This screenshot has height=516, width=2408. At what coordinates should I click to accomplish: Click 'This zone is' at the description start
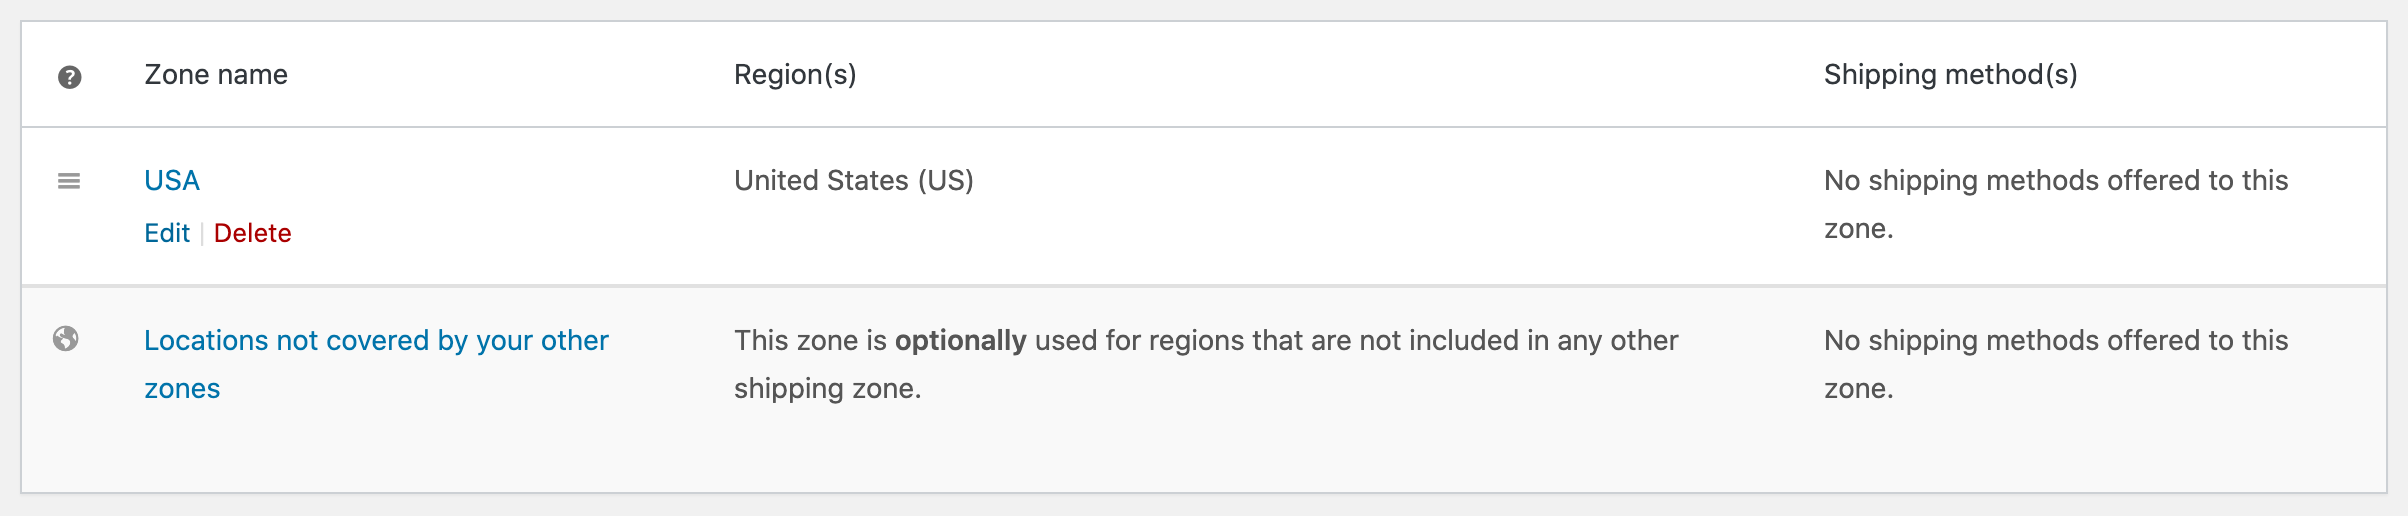click(810, 341)
